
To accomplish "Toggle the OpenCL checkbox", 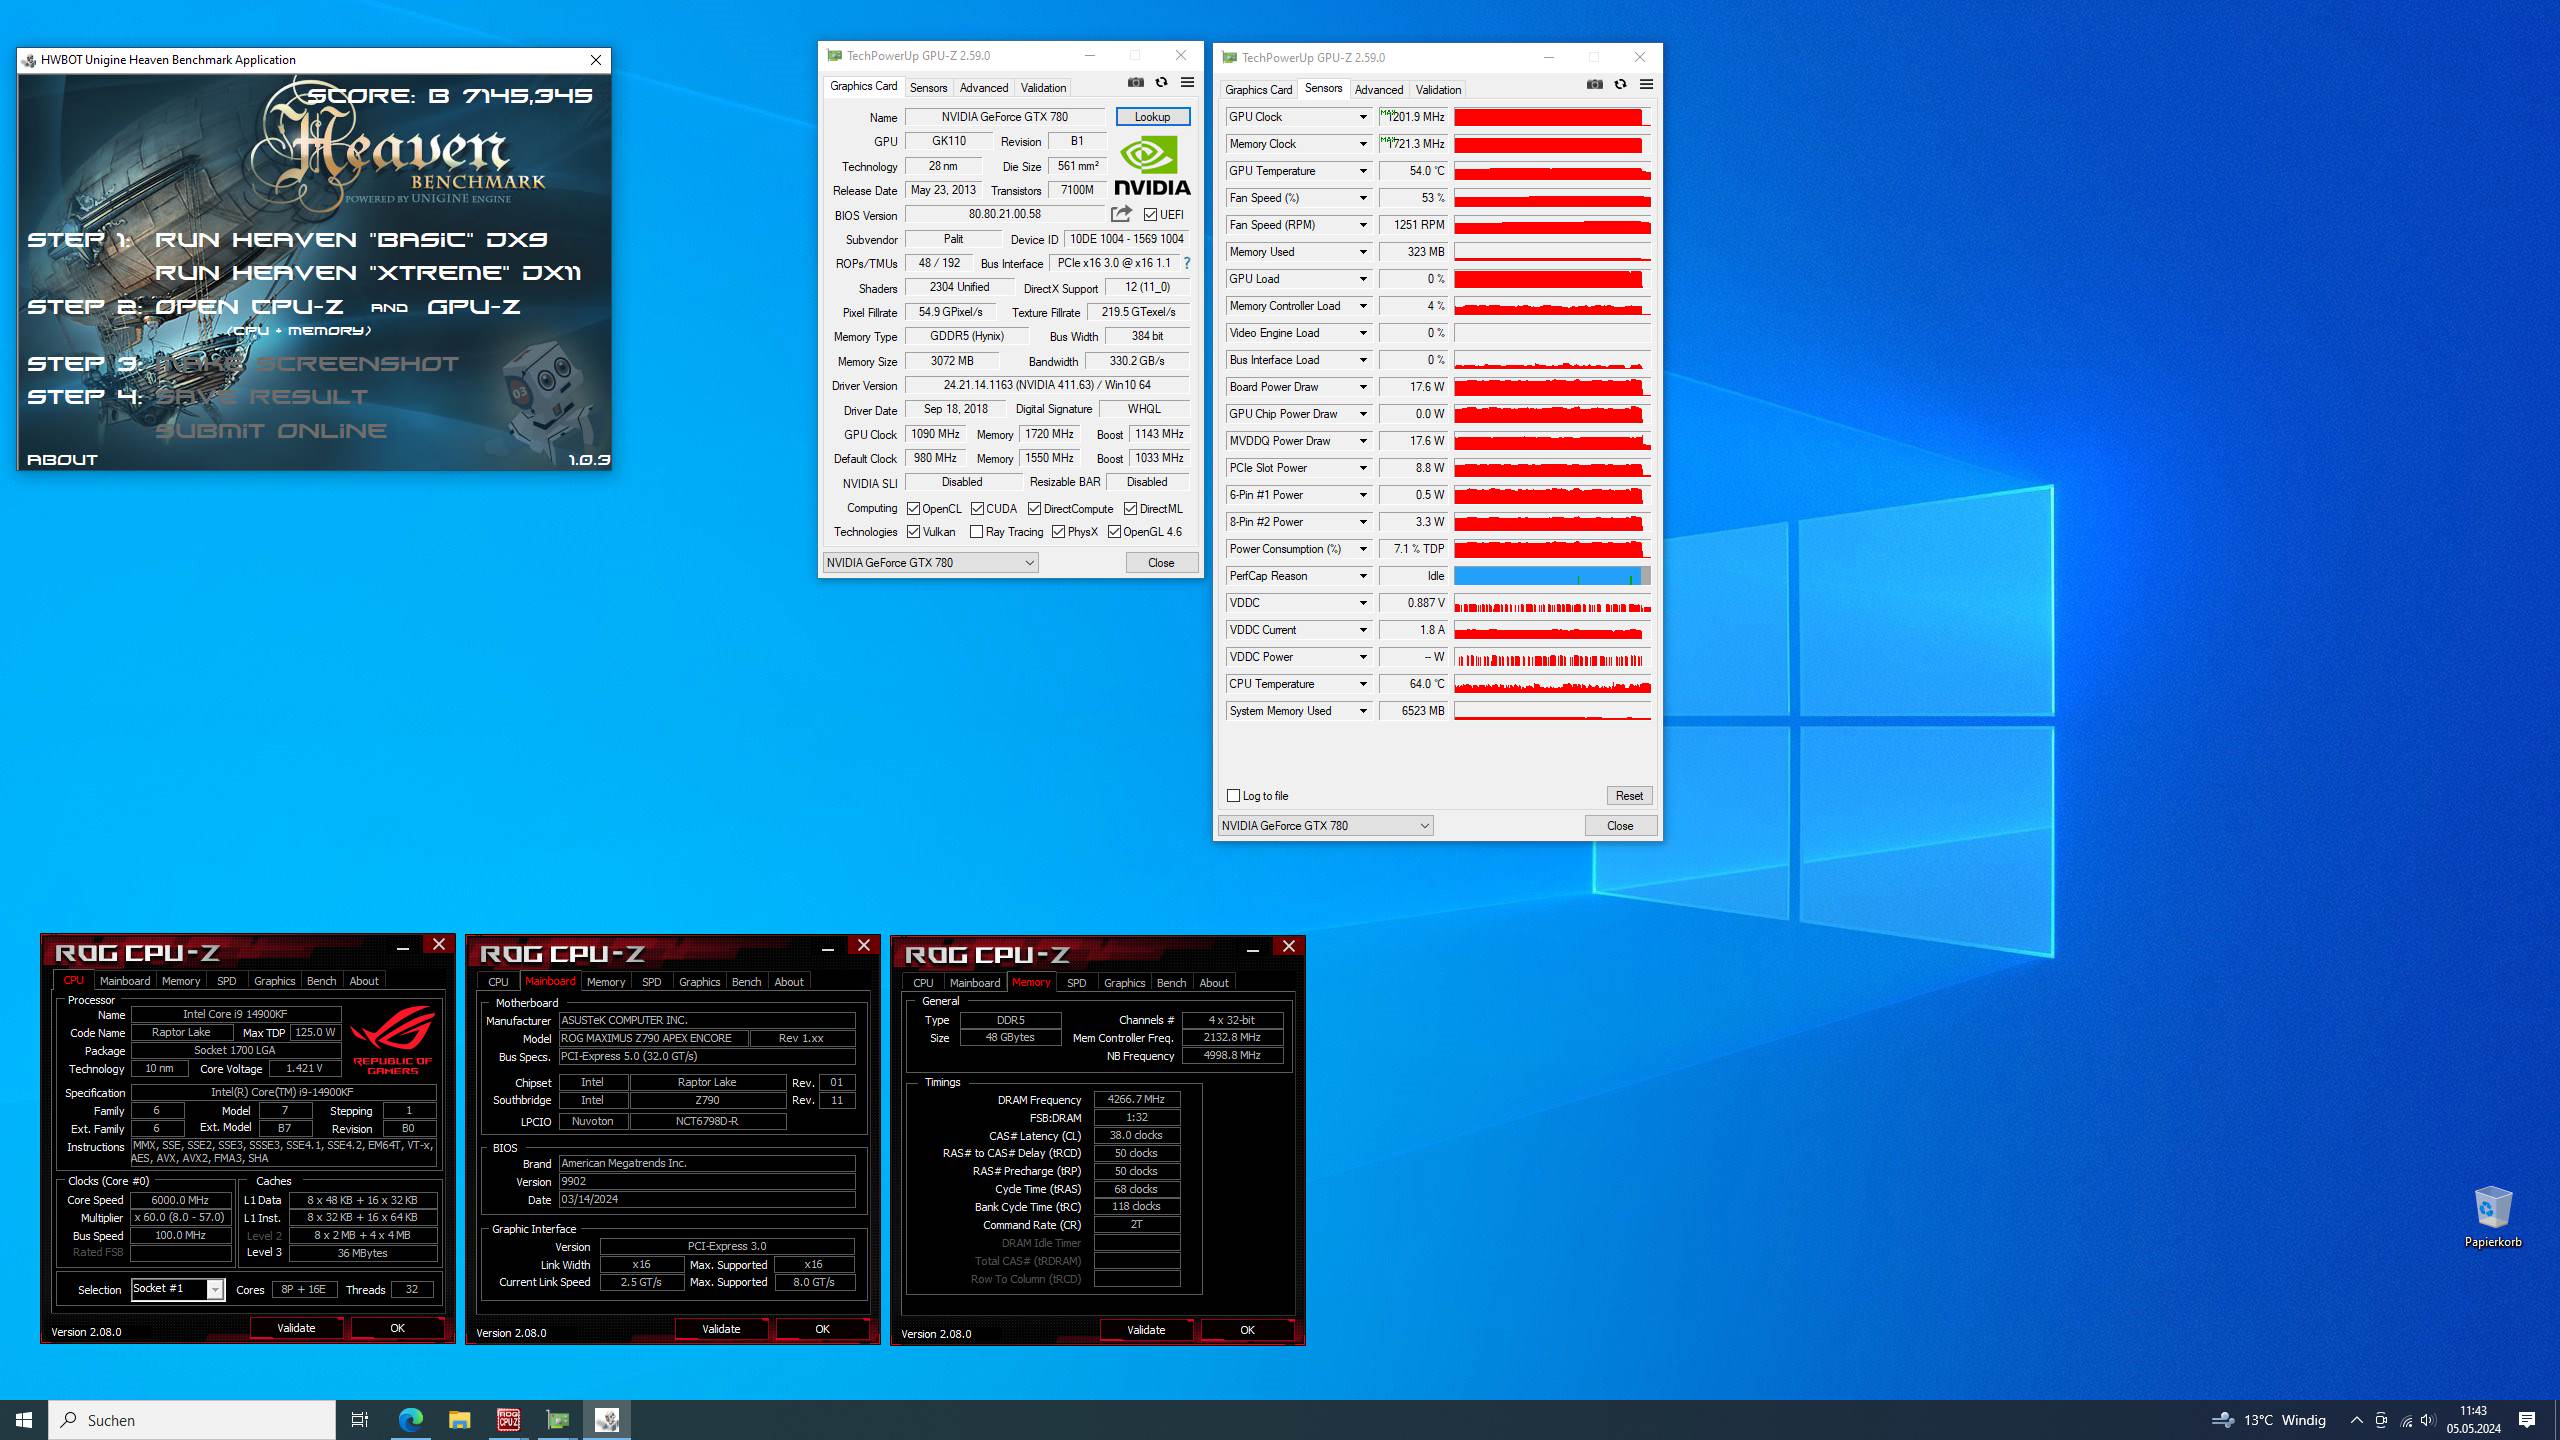I will (913, 509).
